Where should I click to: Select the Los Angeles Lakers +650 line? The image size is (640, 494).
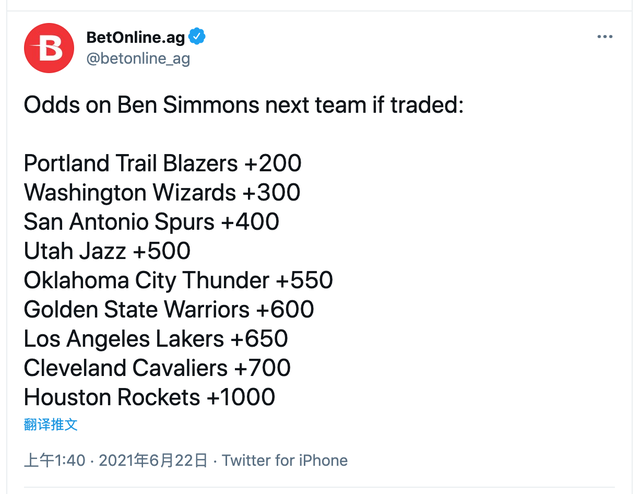point(156,338)
